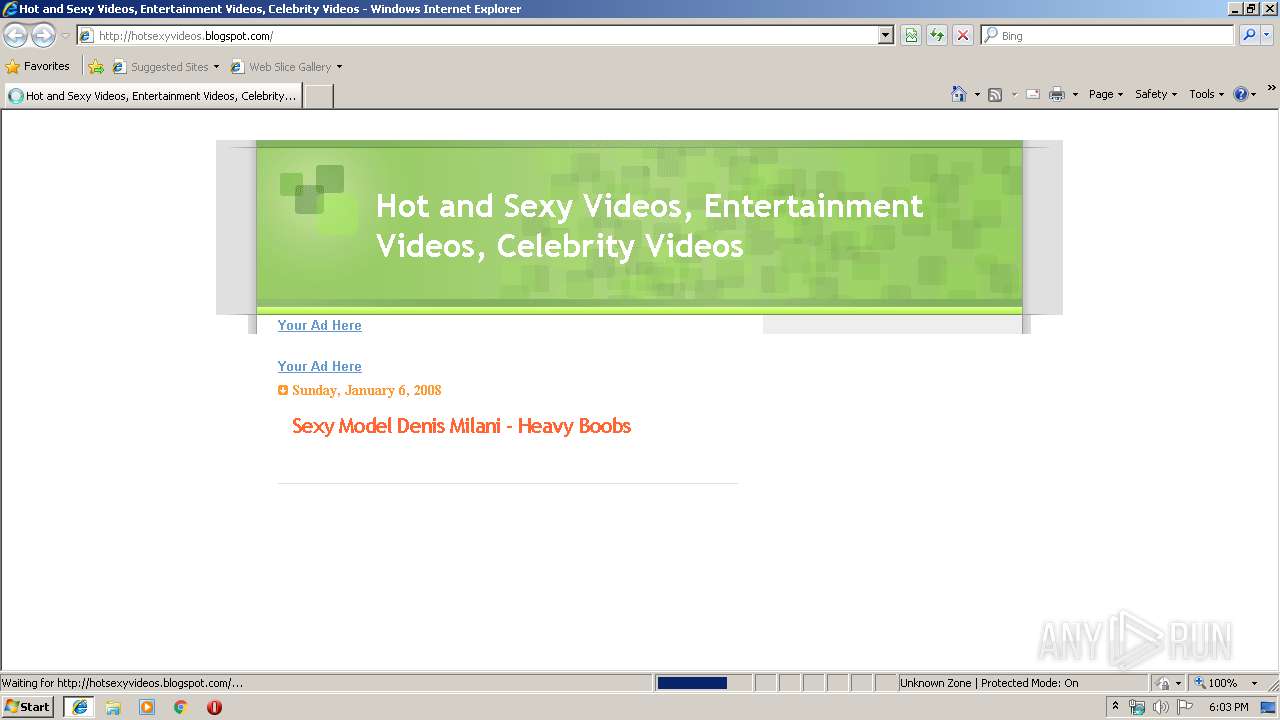Click the Help question mark icon
This screenshot has height=720, width=1280.
[x=1241, y=94]
